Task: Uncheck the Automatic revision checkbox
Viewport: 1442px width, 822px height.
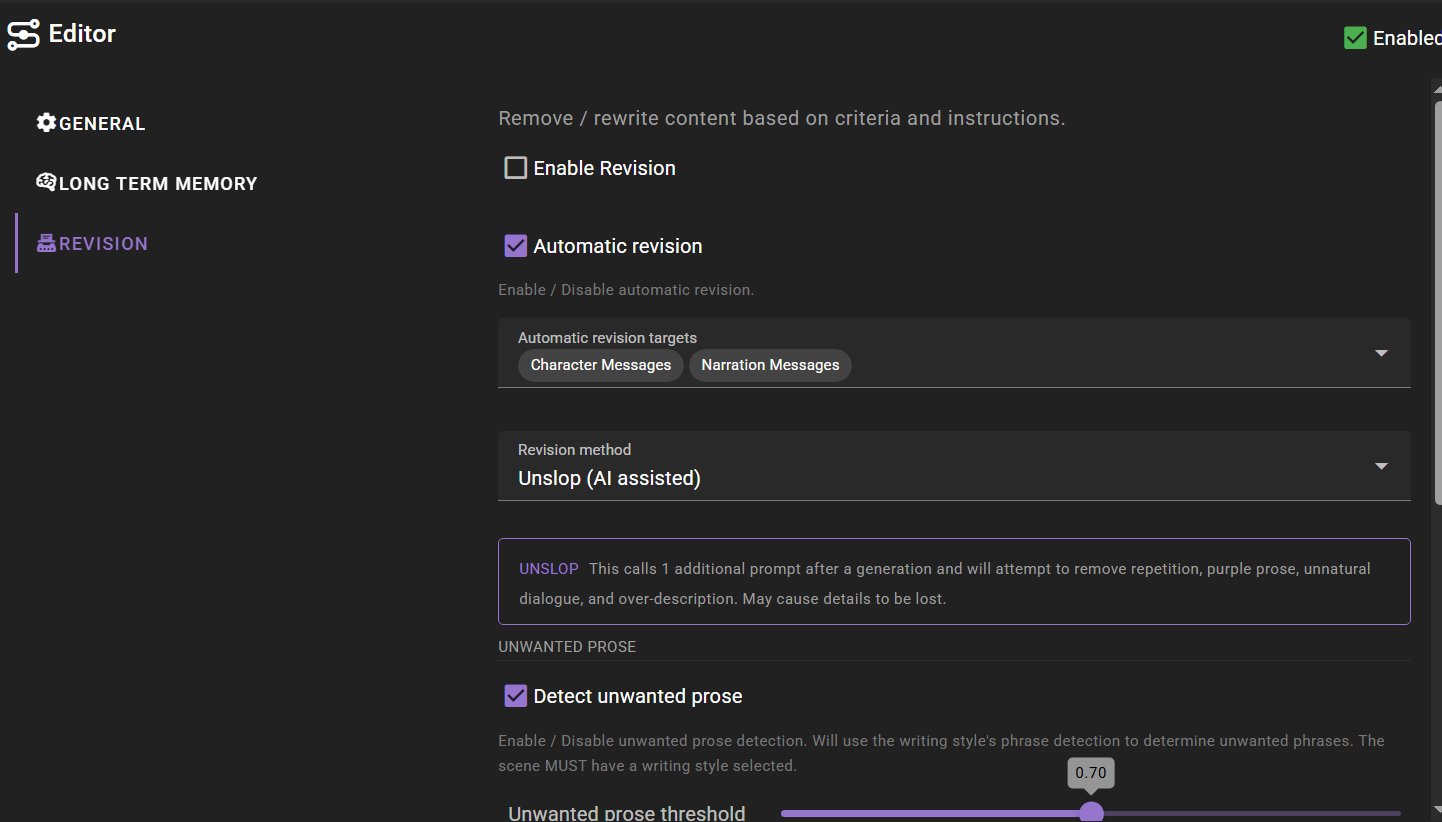Action: tap(516, 246)
